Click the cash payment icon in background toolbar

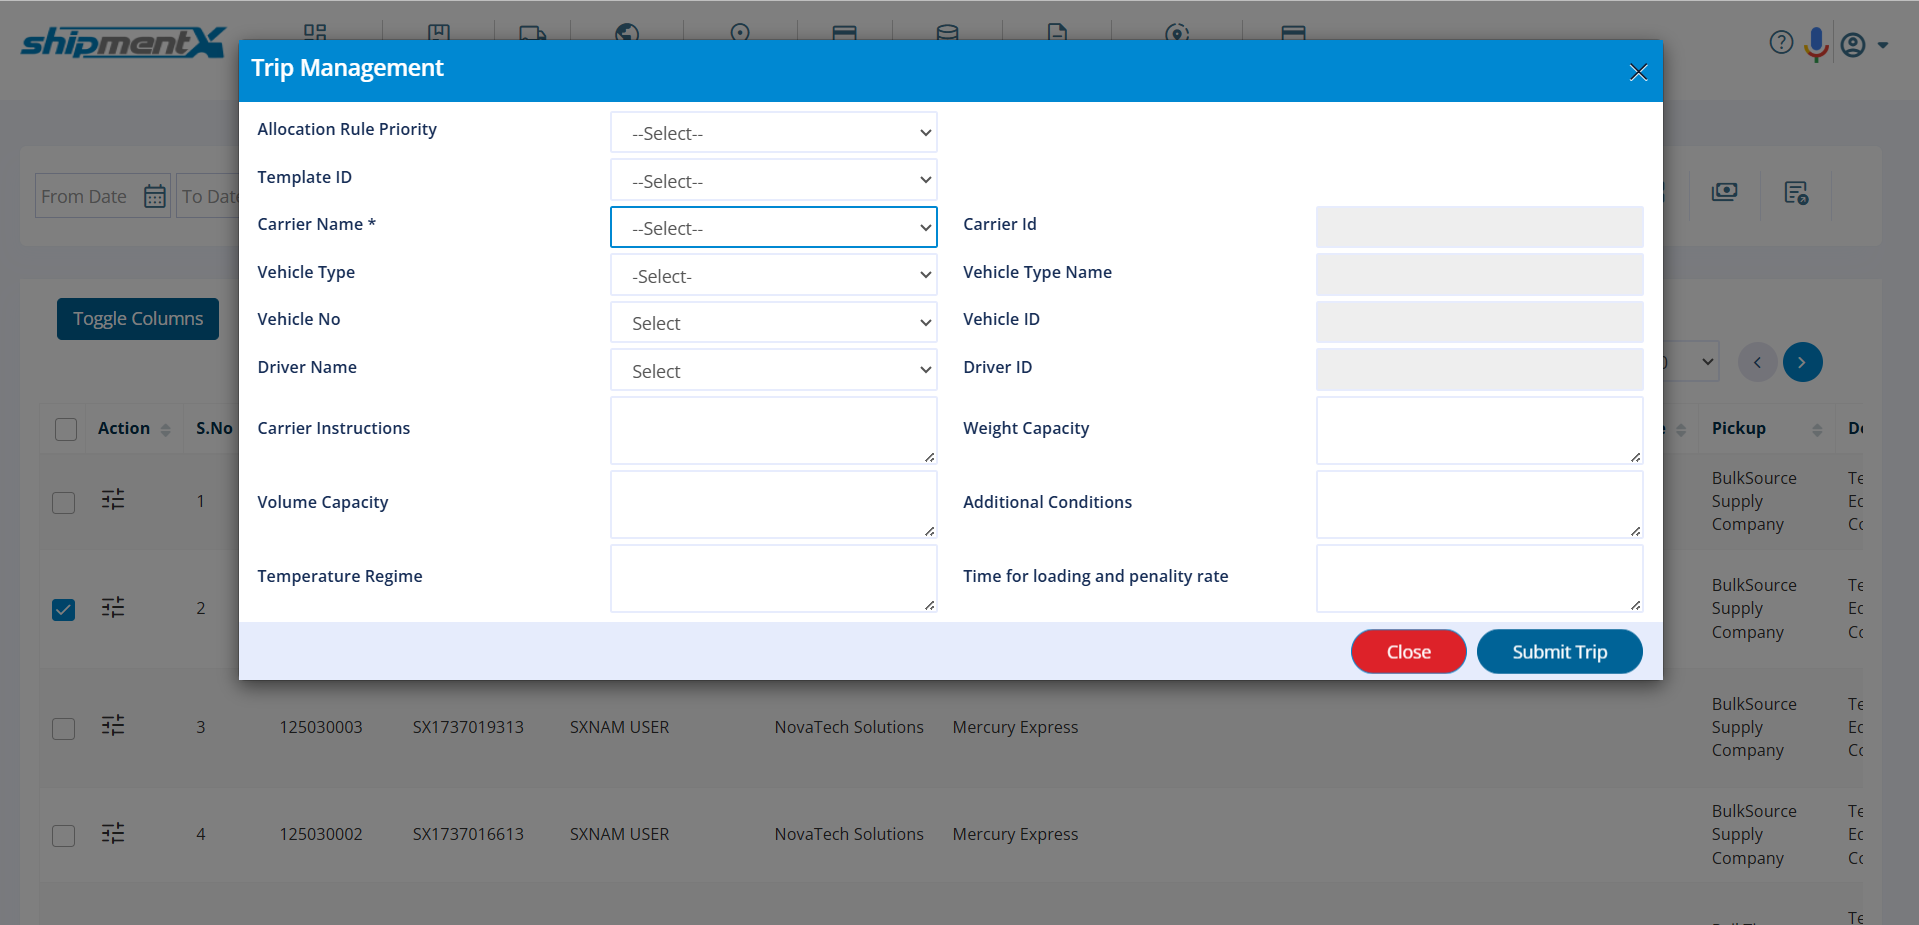pos(1725,192)
